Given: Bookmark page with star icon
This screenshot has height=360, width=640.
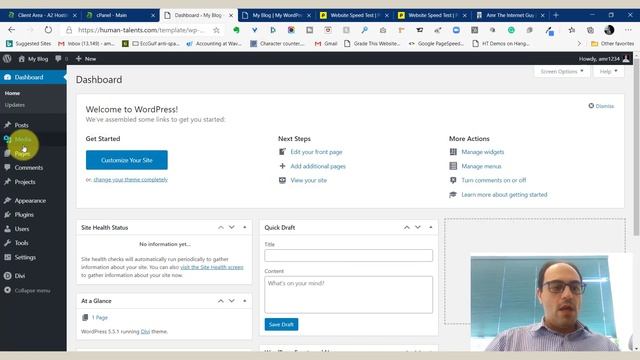Looking at the screenshot, I should tap(216, 30).
